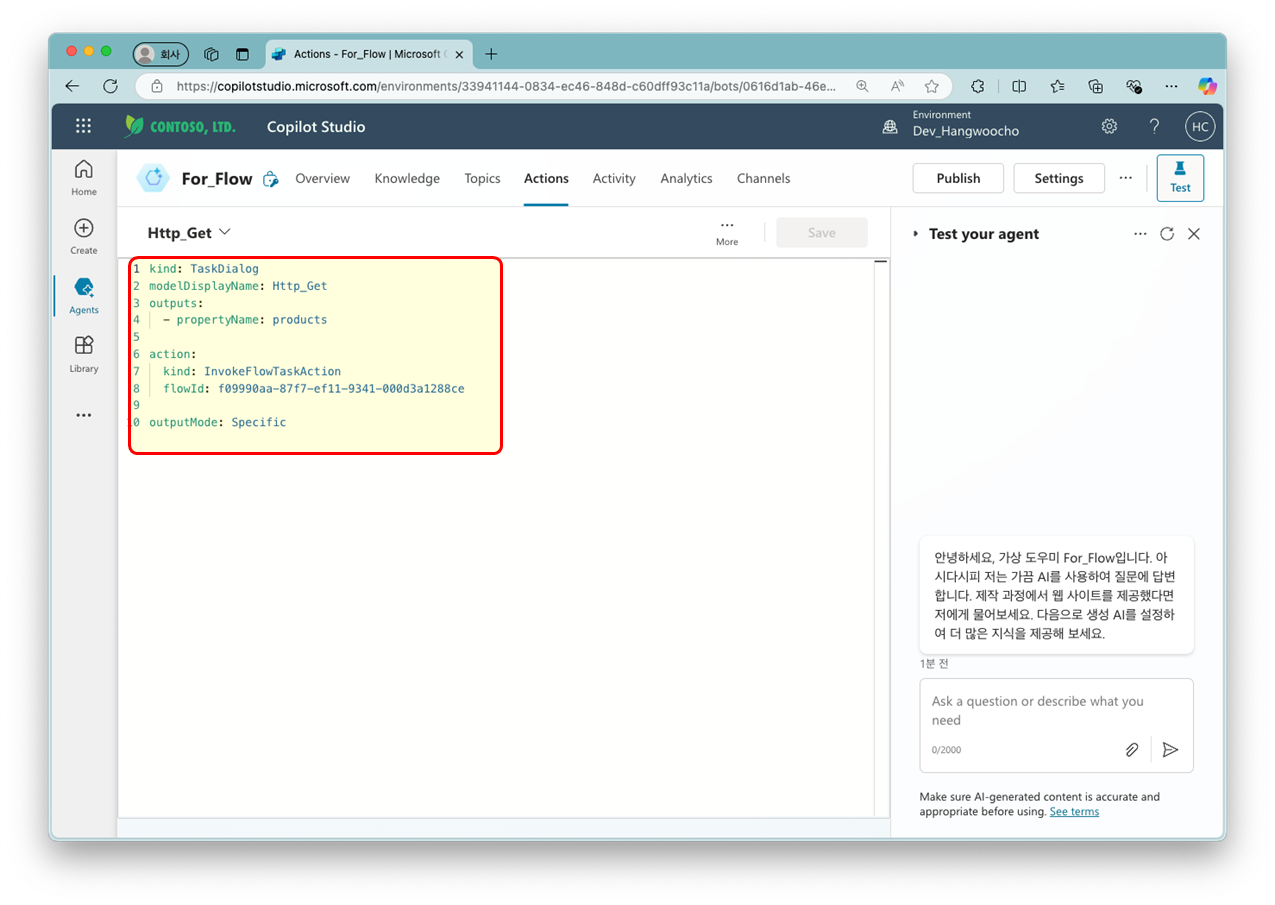This screenshot has width=1275, height=905.
Task: Open test panel more options ellipsis
Action: pyautogui.click(x=1141, y=234)
